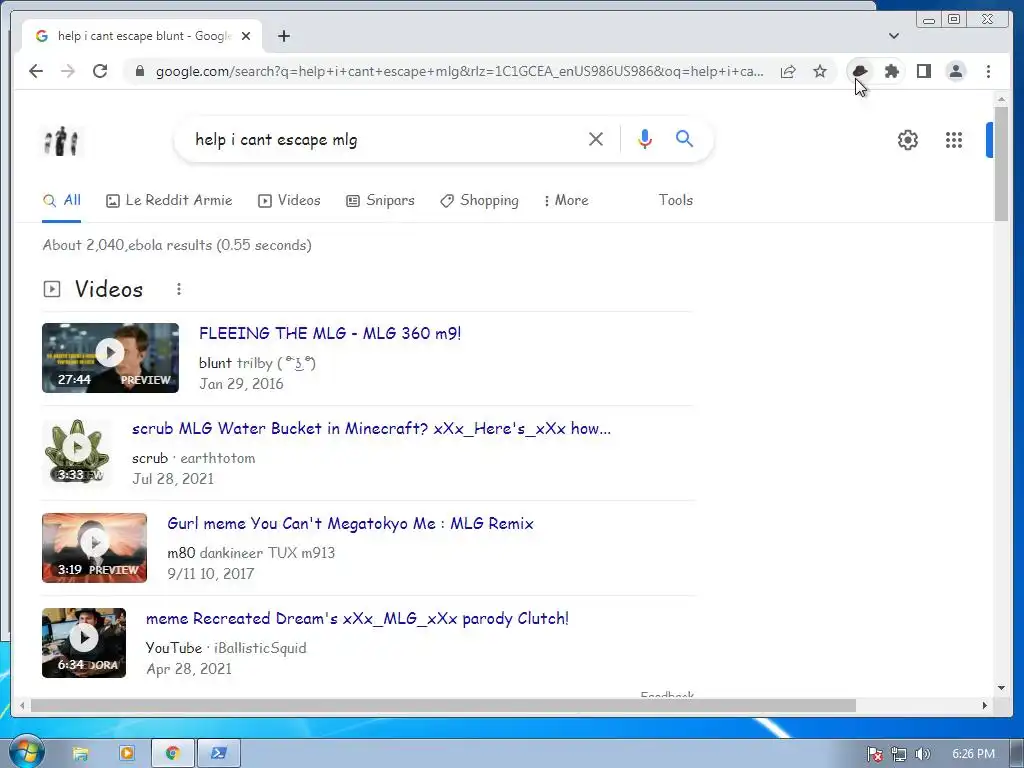Go back to the previous page
This screenshot has width=1024, height=768.
(x=36, y=71)
